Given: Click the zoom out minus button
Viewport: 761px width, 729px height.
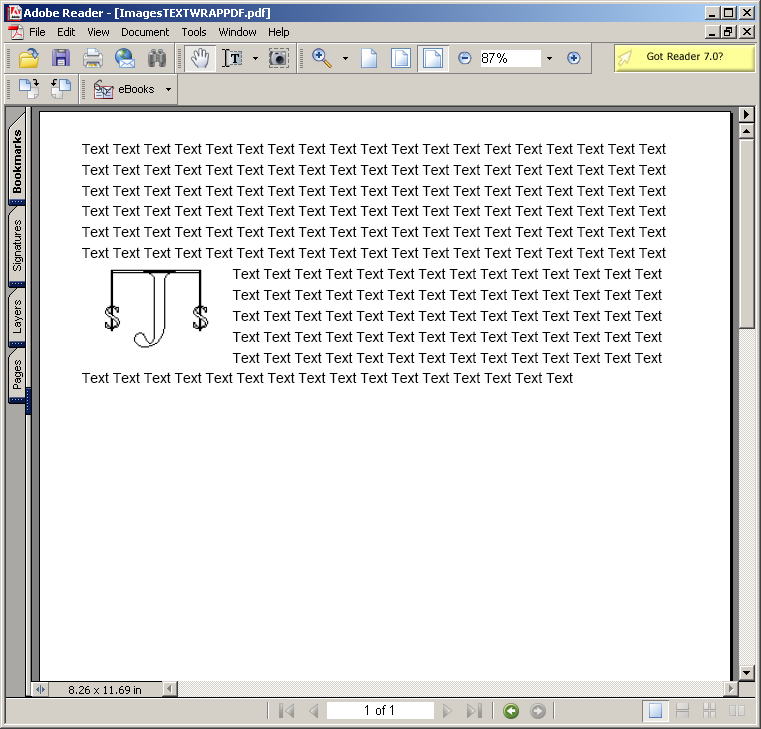Looking at the screenshot, I should [x=464, y=58].
